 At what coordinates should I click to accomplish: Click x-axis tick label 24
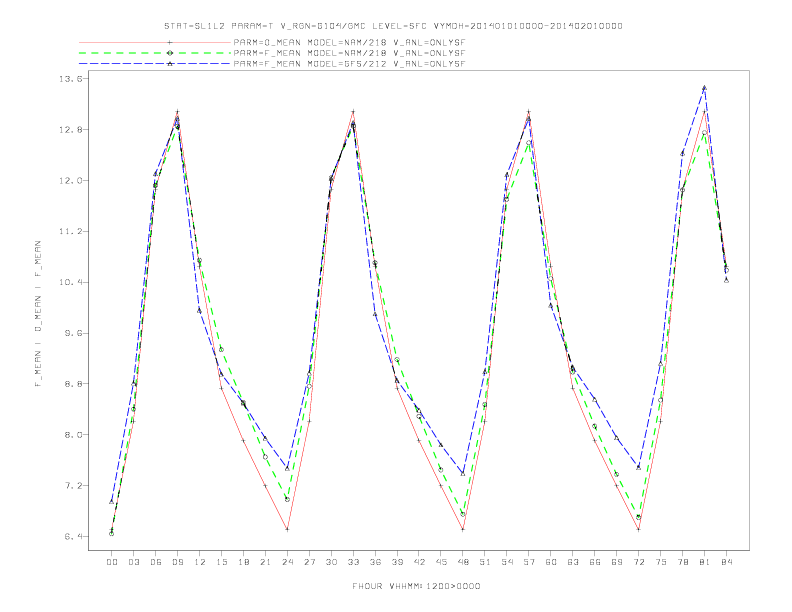(287, 562)
